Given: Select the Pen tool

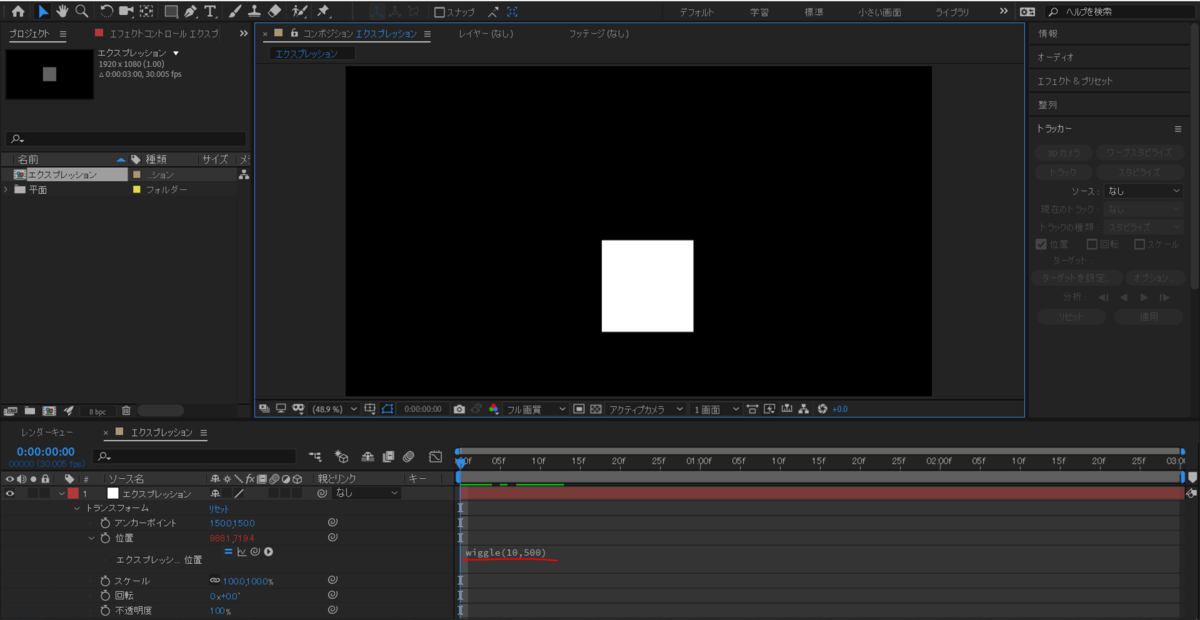Looking at the screenshot, I should 190,12.
